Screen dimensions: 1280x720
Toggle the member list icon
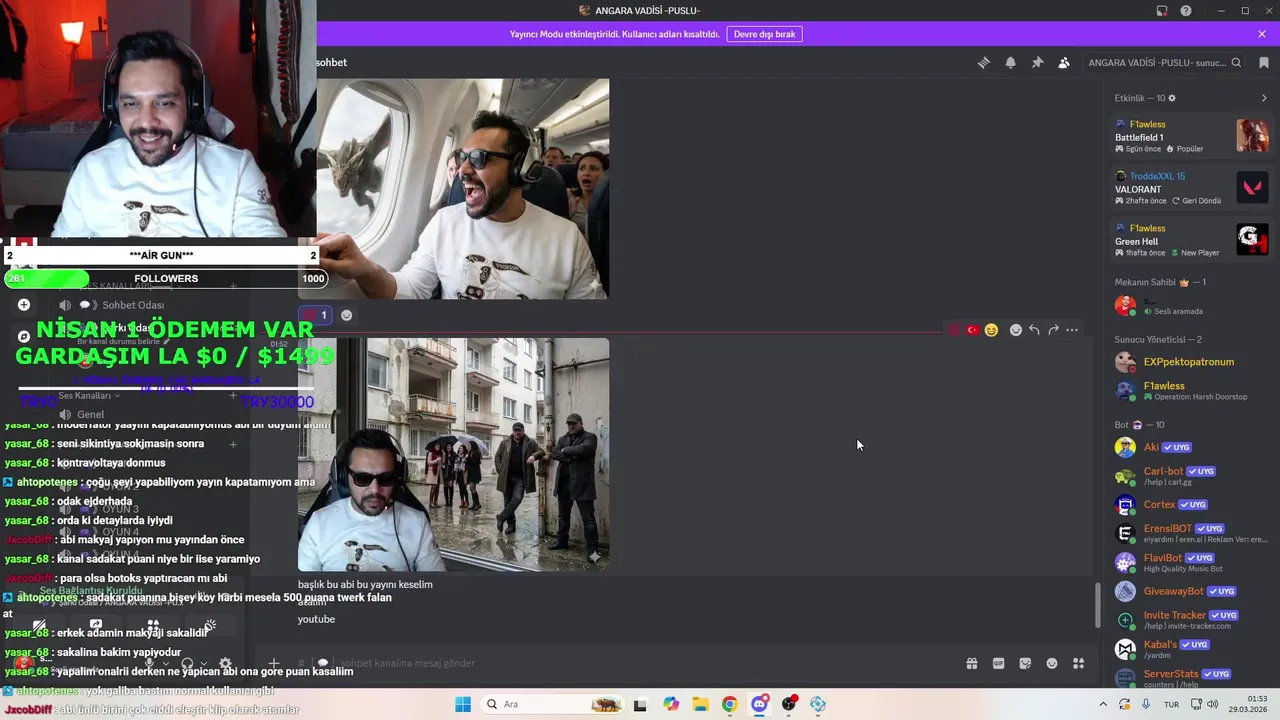(x=1064, y=62)
